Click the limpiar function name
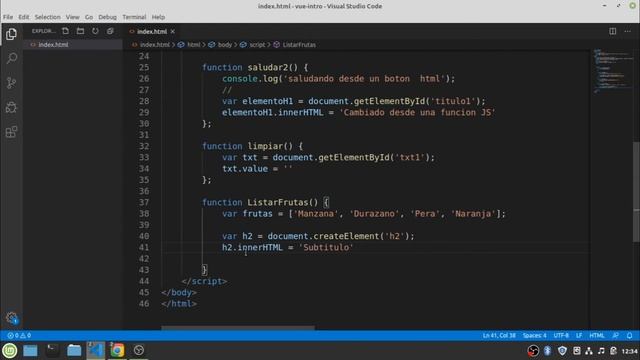The height and width of the screenshot is (360, 640). pos(265,146)
